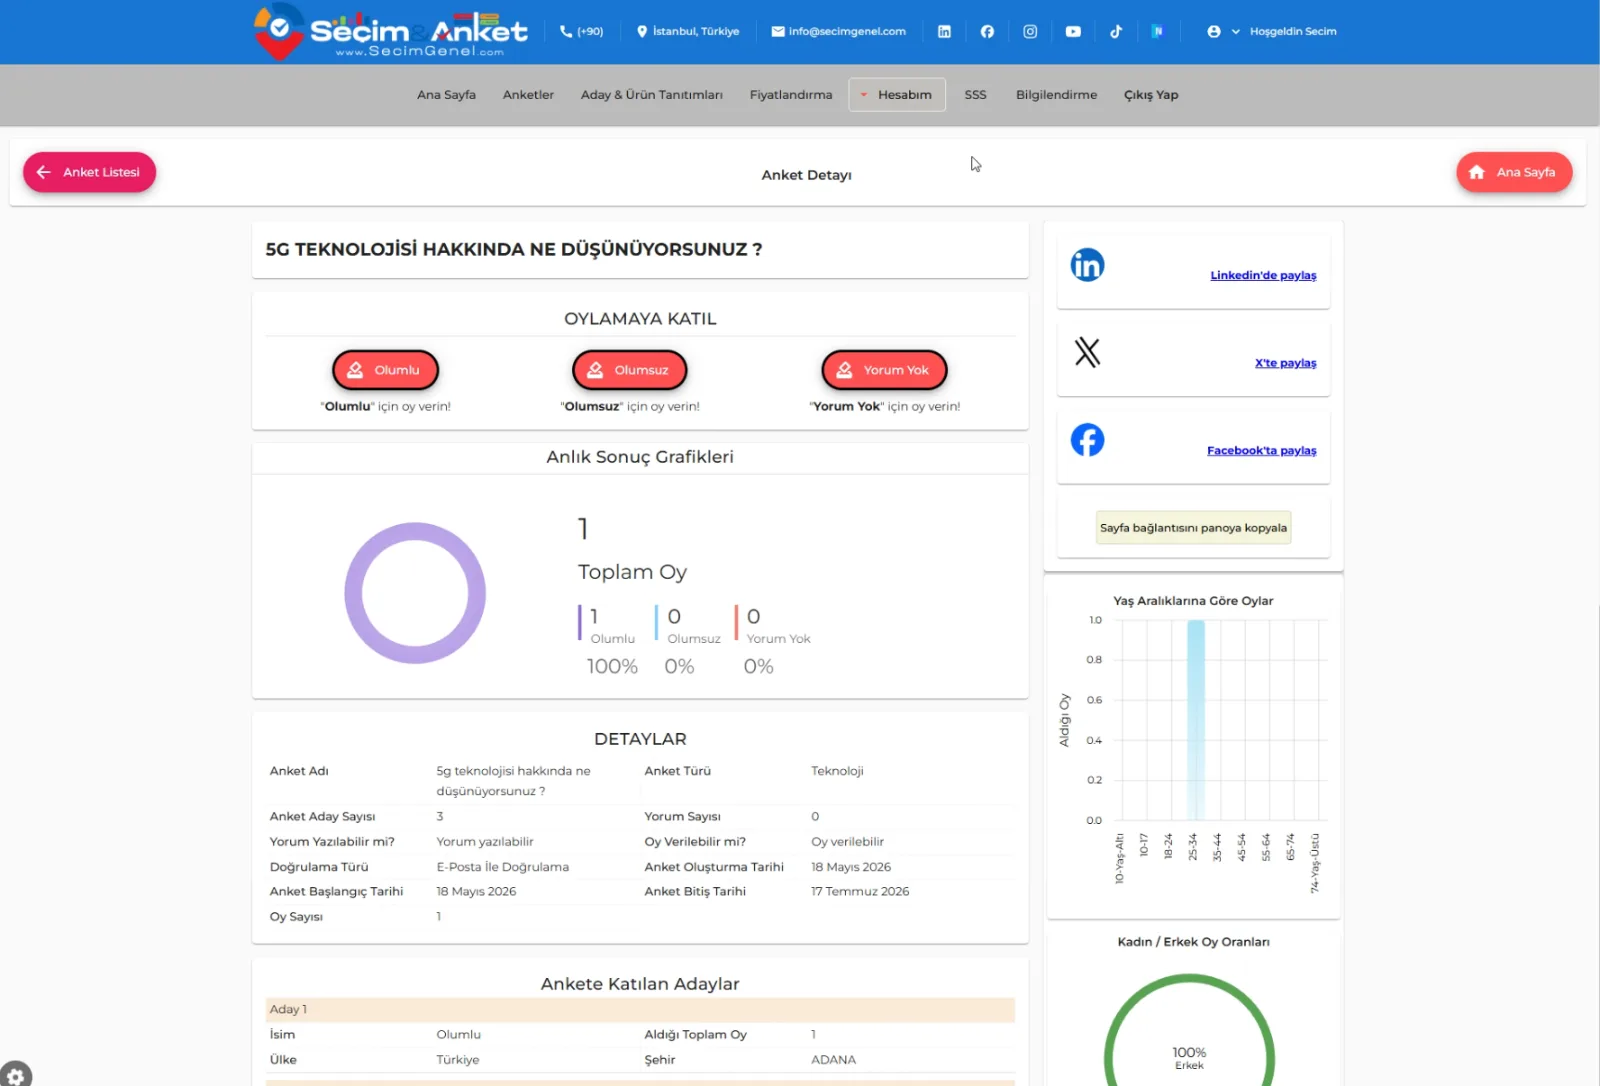The image size is (1600, 1086).
Task: Open the Aday & Ürün Tanıtımları menu
Action: [x=652, y=95]
